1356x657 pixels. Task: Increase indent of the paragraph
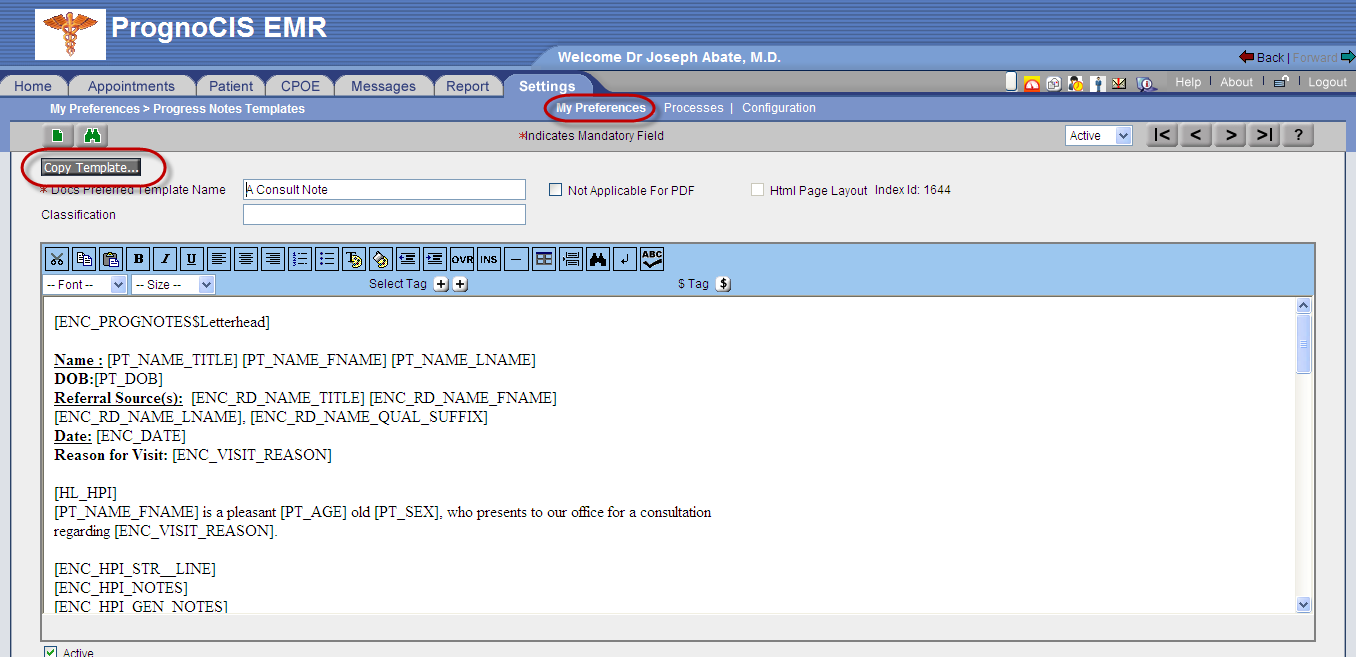coord(435,259)
